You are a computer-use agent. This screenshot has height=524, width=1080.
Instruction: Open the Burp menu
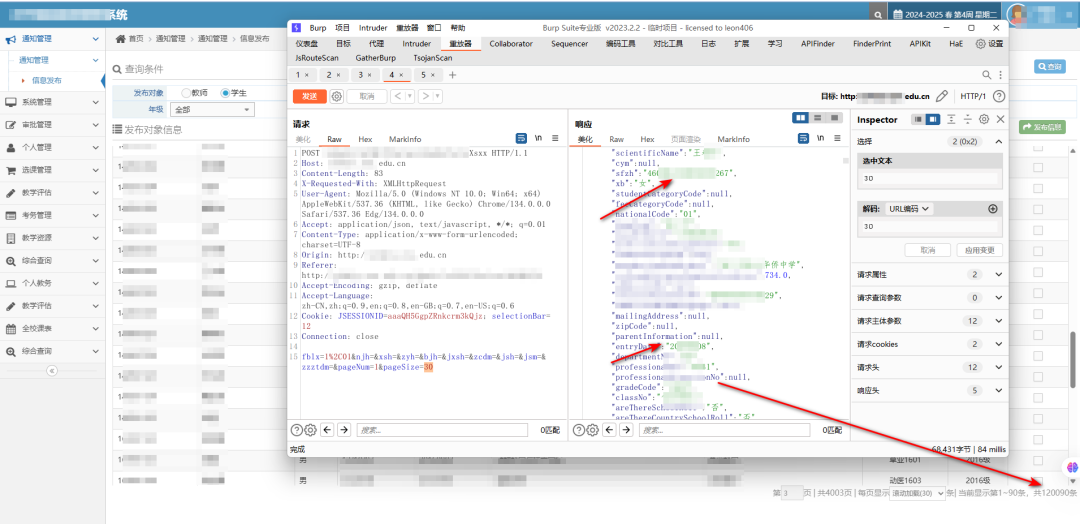pyautogui.click(x=318, y=28)
